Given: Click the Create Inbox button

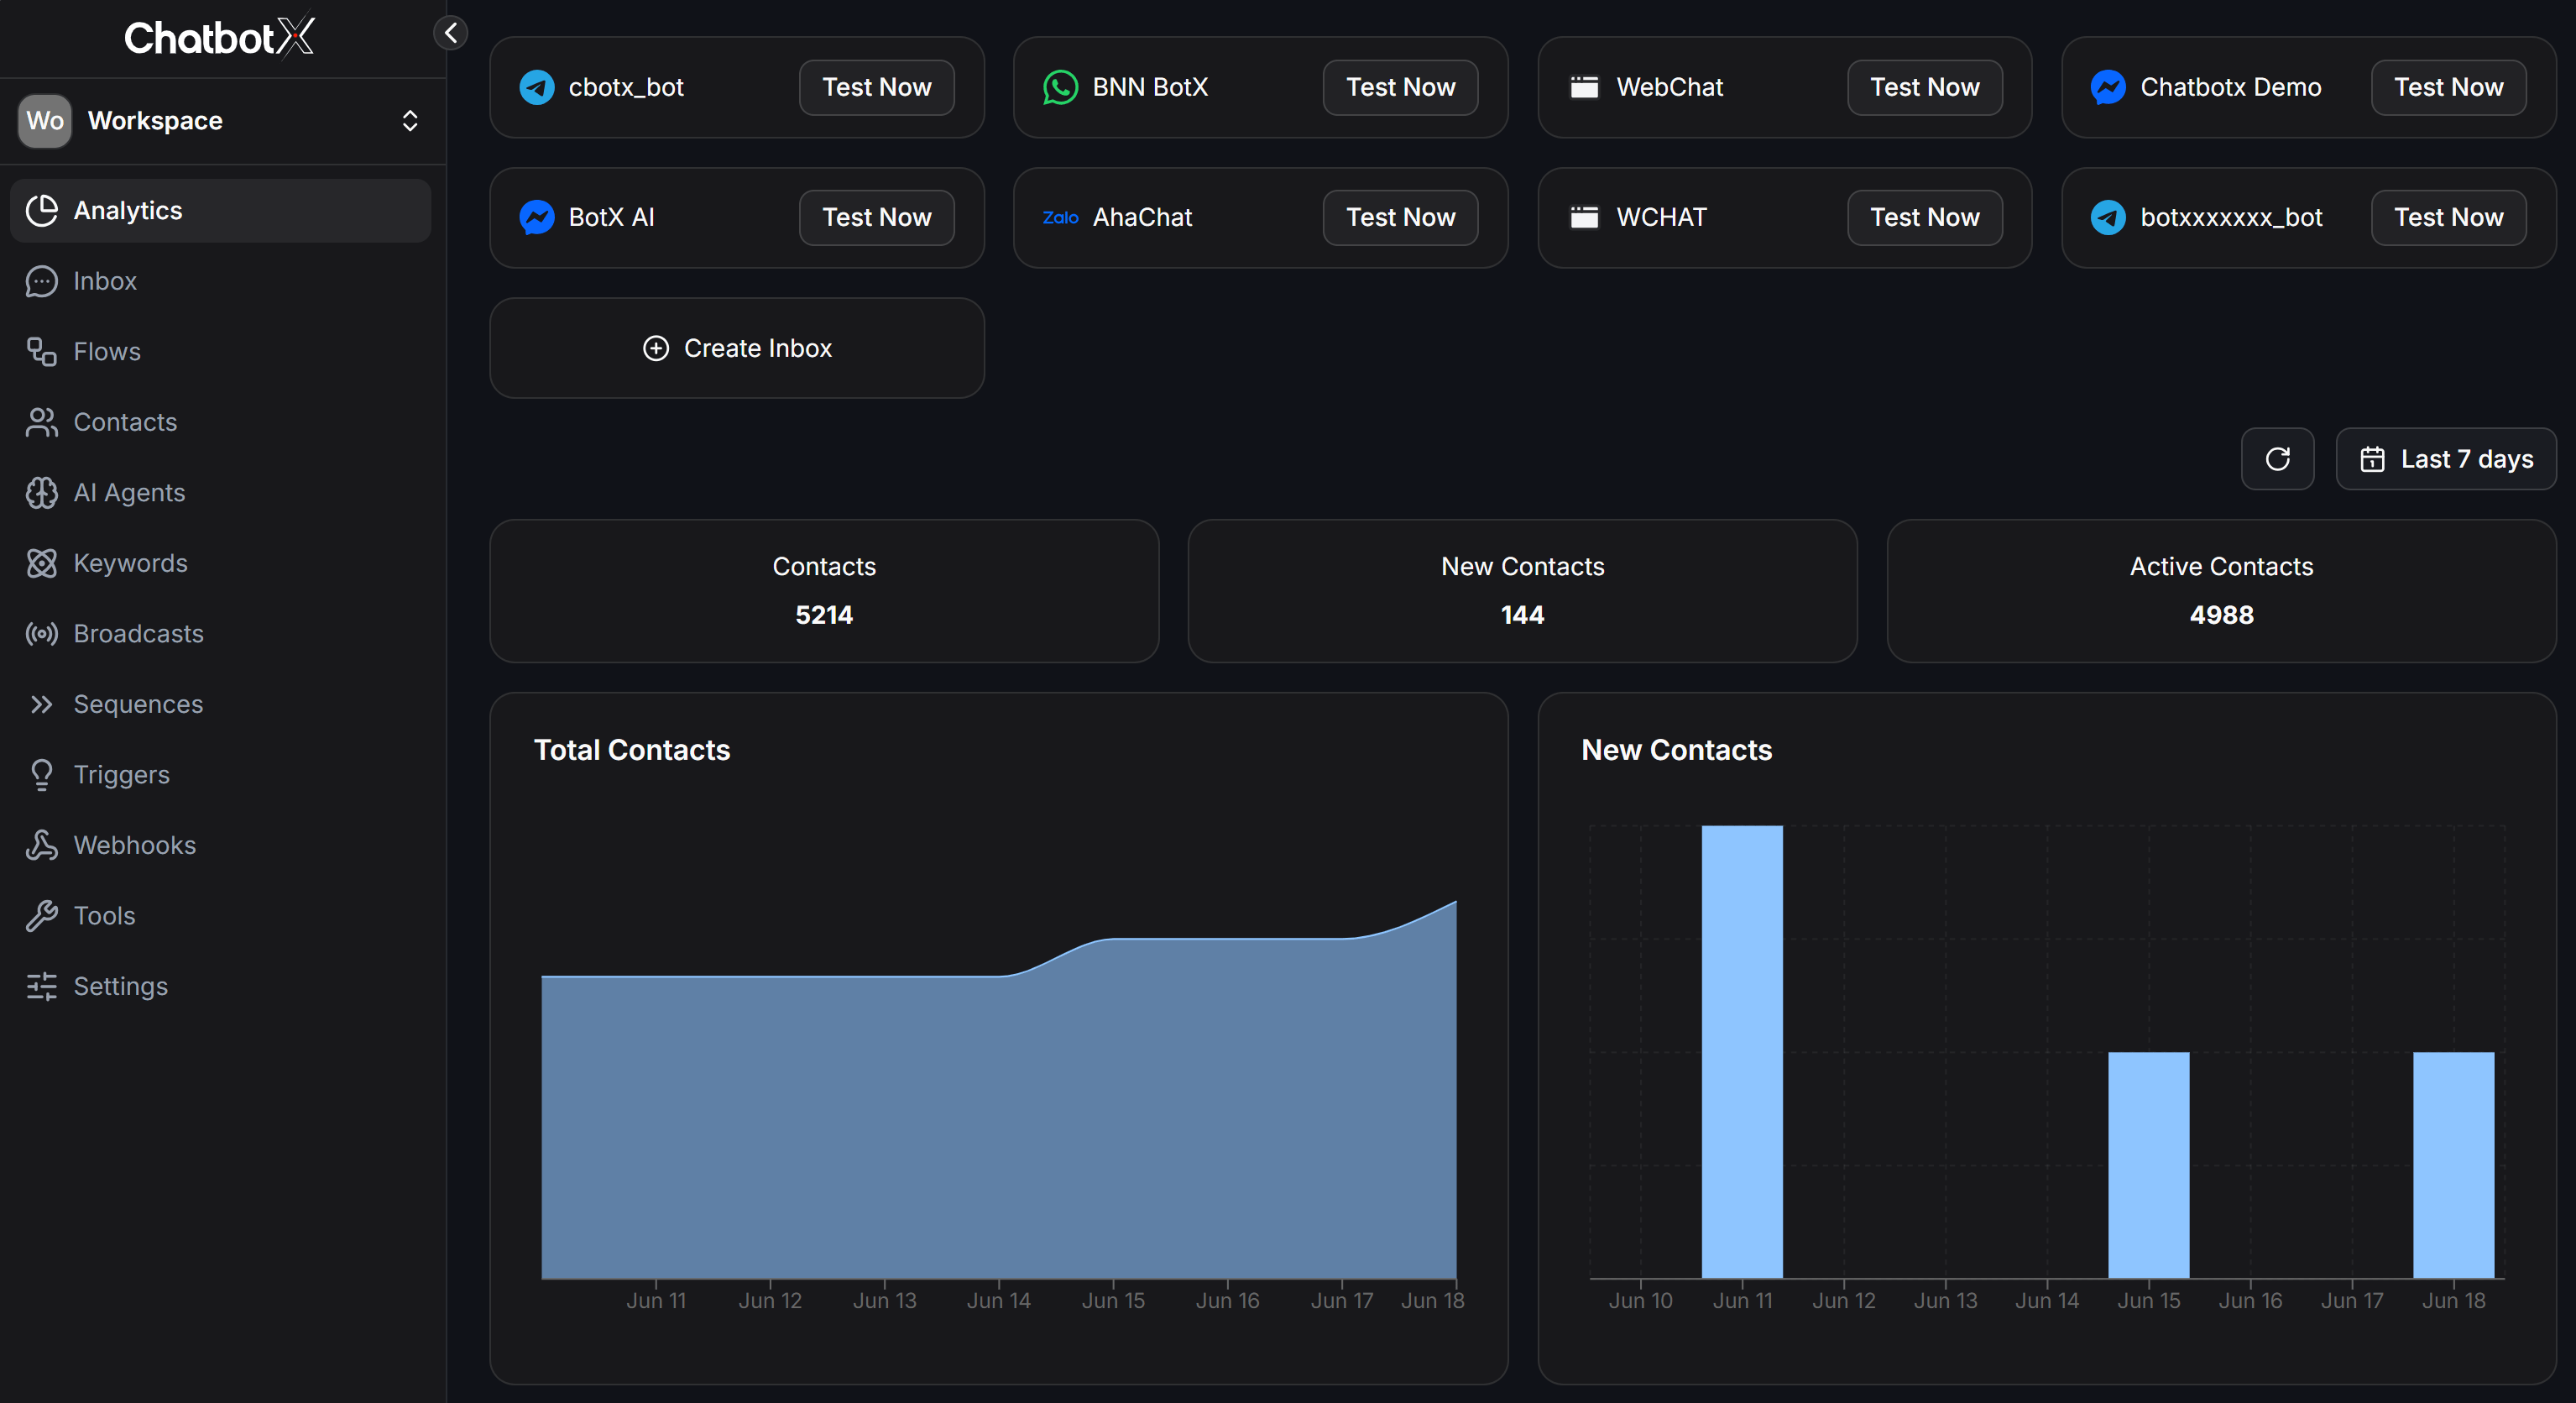Looking at the screenshot, I should (737, 348).
